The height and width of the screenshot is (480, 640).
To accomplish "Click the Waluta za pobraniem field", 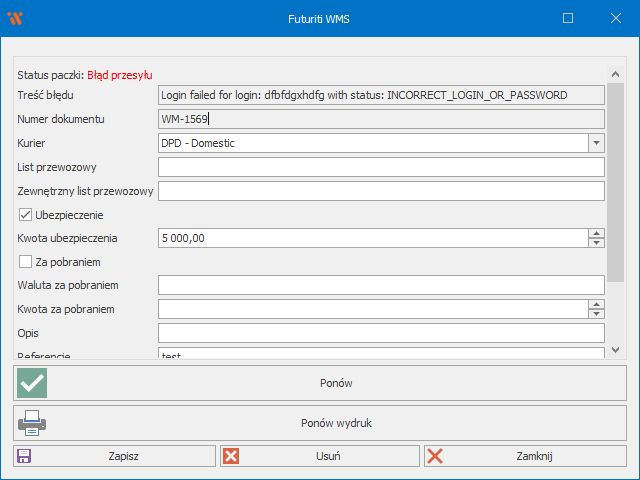I will pos(381,286).
